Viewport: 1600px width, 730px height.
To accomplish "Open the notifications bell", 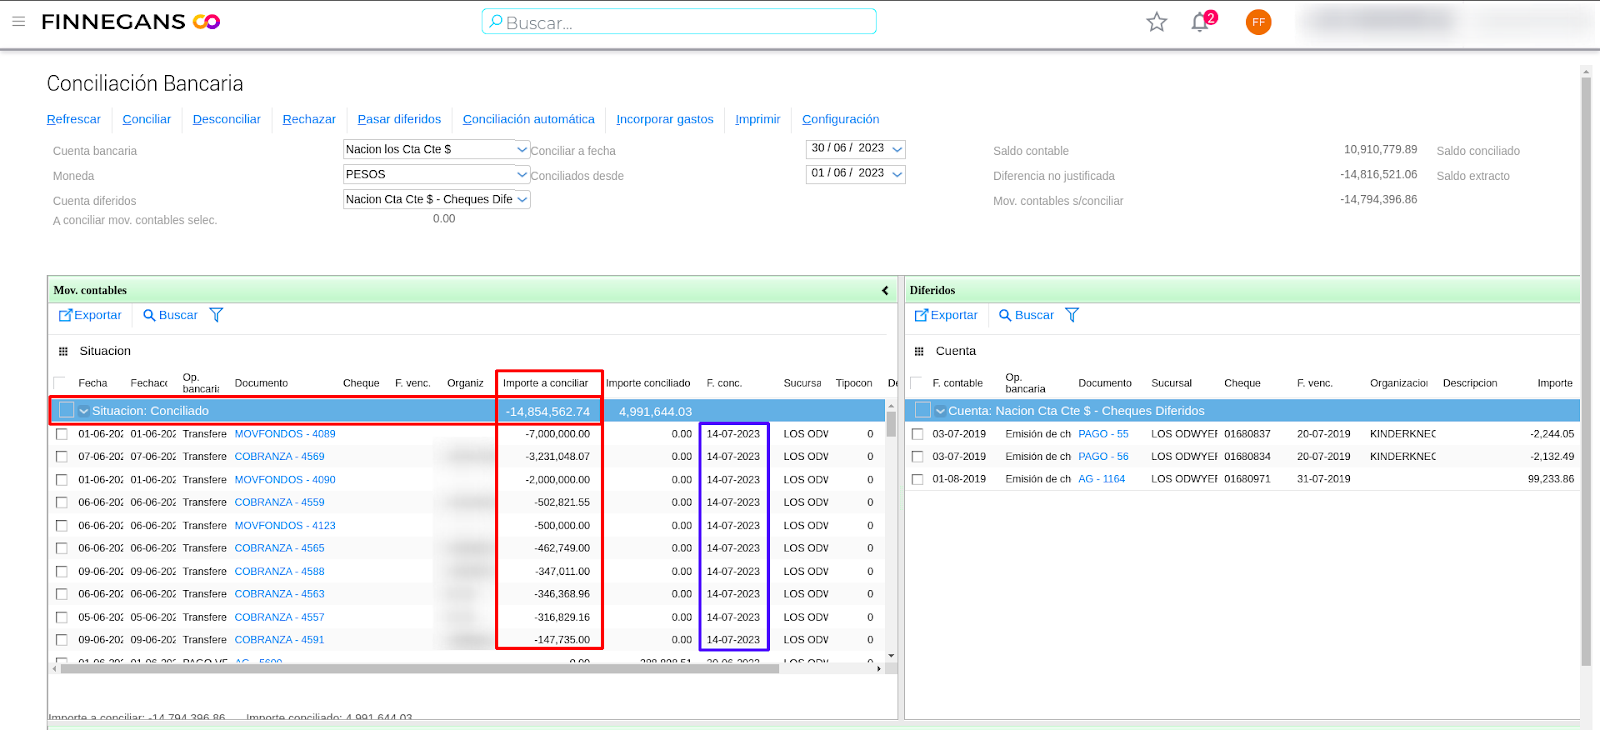I will [x=1200, y=22].
